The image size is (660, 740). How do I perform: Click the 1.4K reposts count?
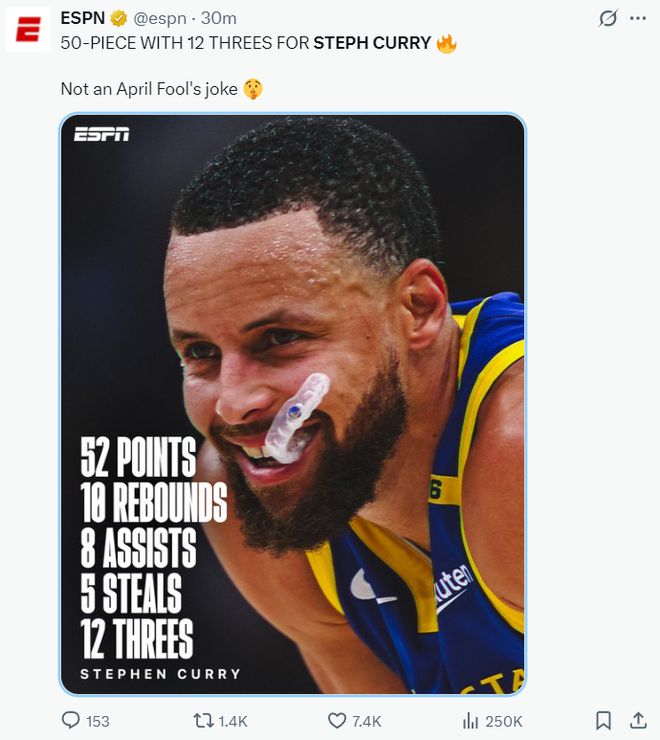[x=233, y=721]
